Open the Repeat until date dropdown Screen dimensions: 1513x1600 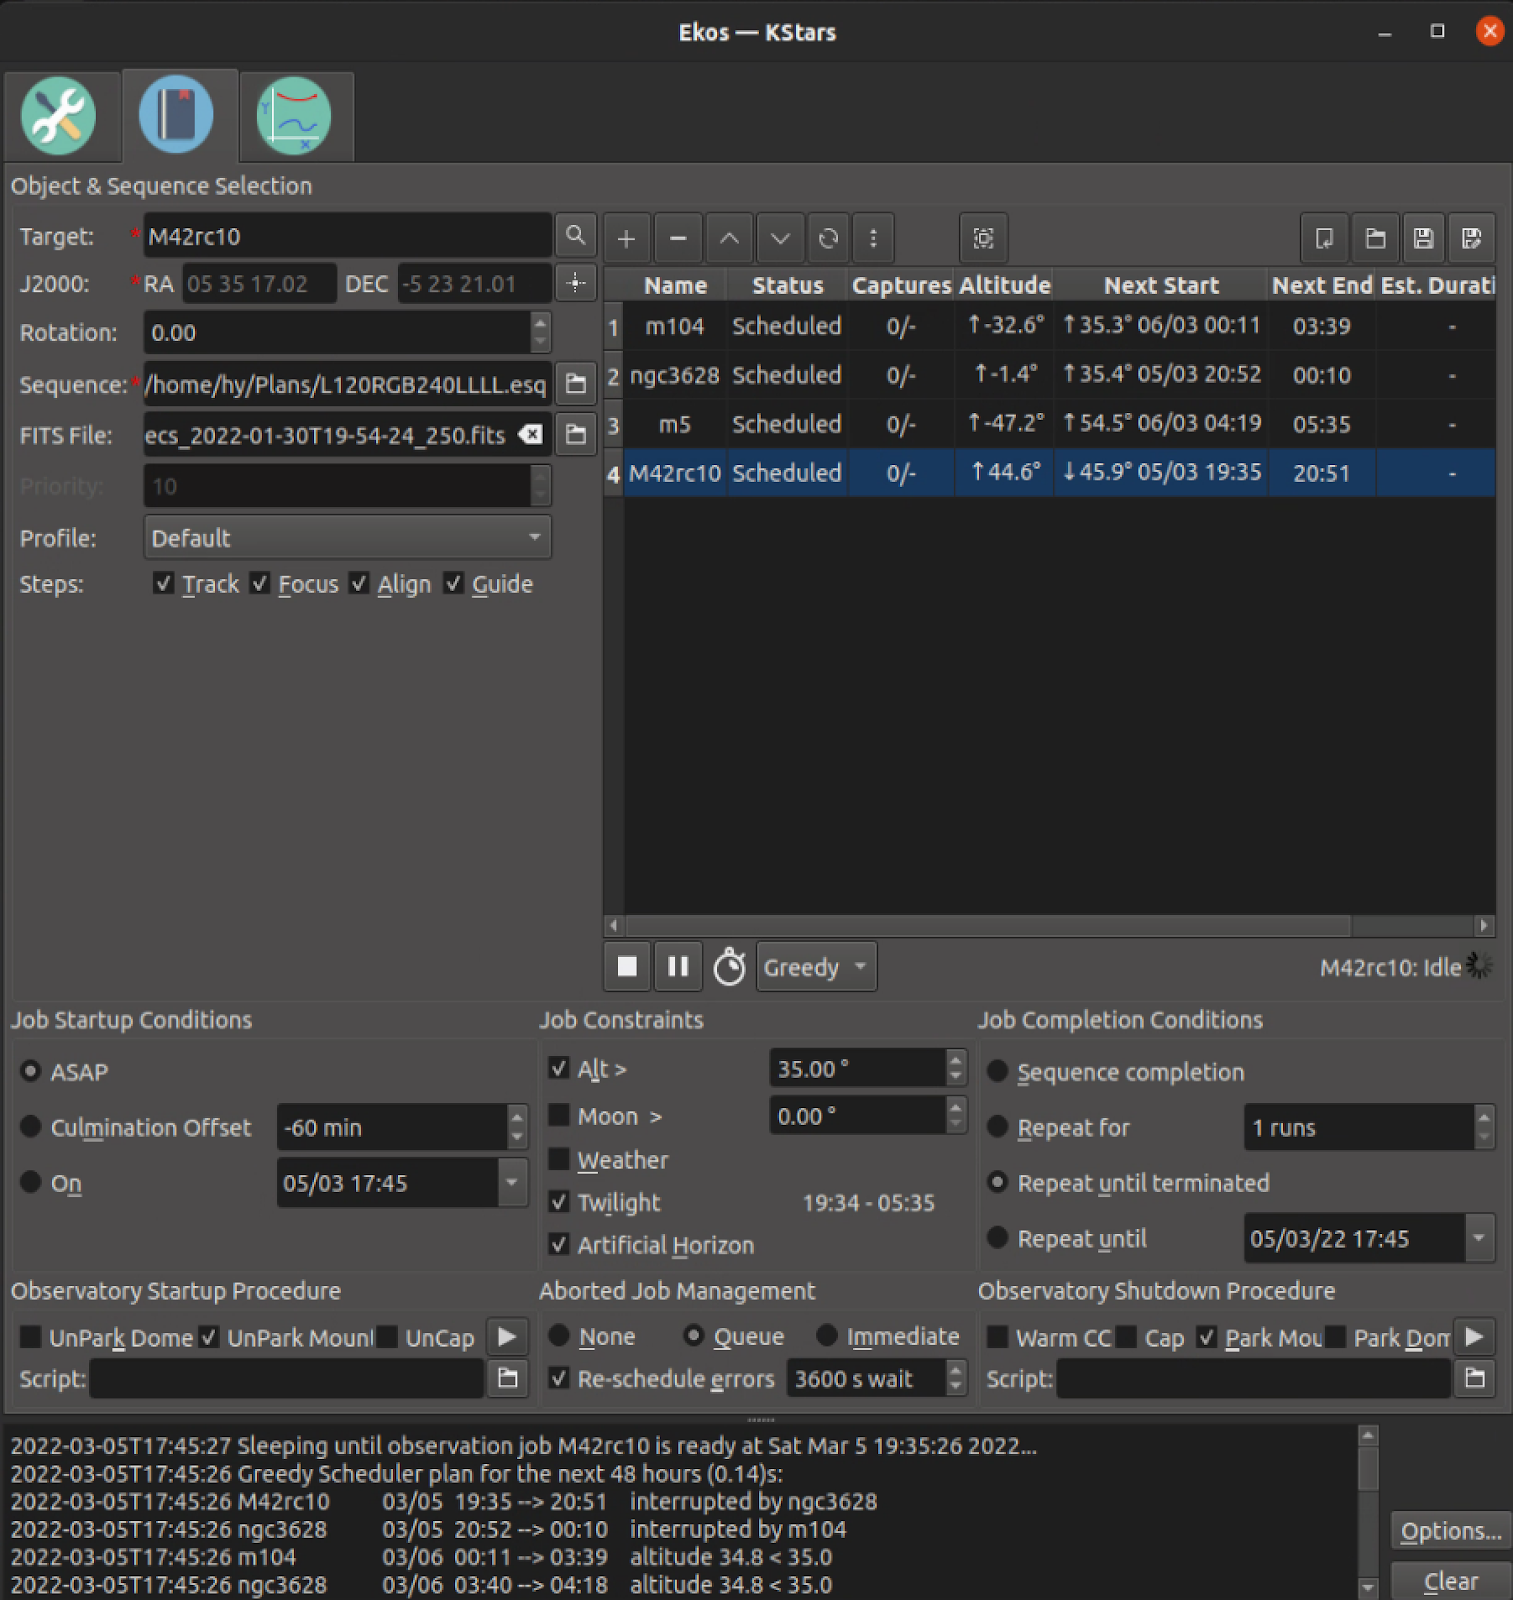pos(1479,1239)
